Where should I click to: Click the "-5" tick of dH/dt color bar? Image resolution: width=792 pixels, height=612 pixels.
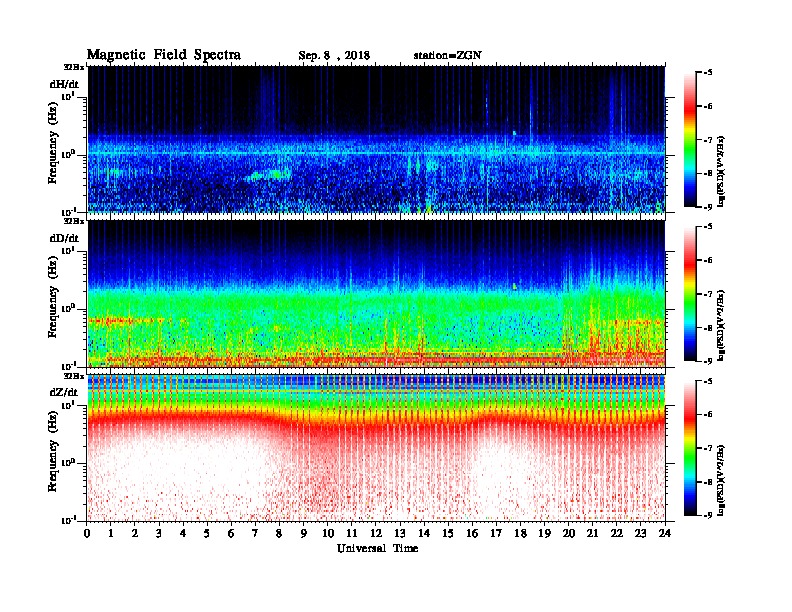708,73
